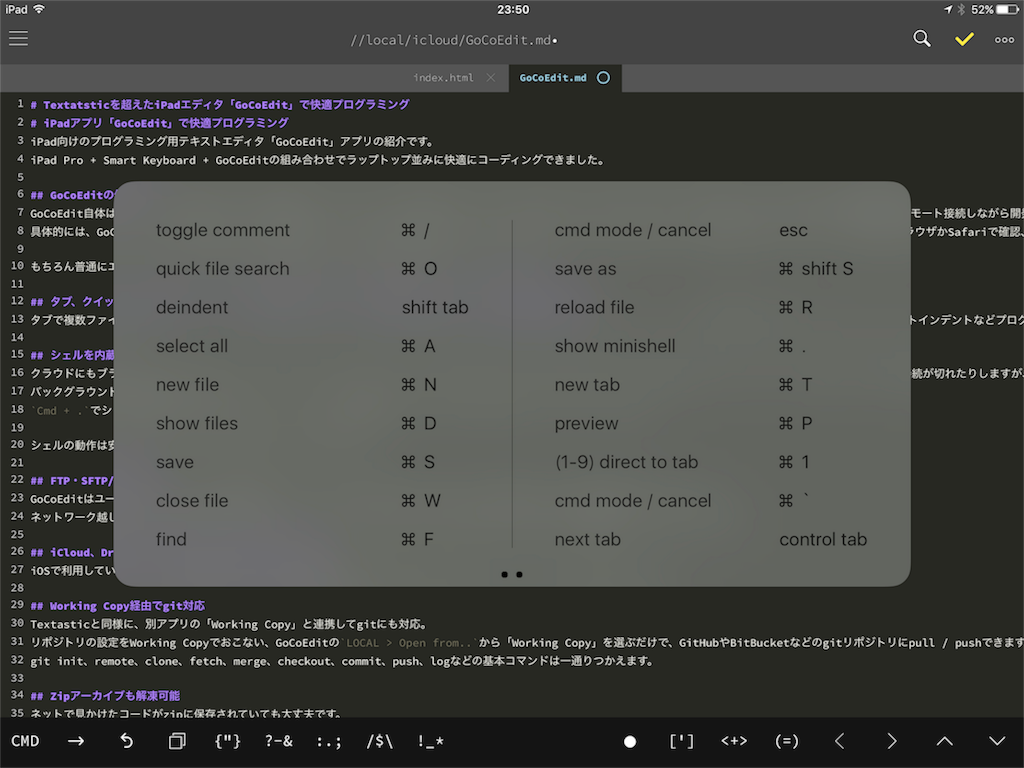Open the hamburger menu

pyautogui.click(x=18, y=39)
